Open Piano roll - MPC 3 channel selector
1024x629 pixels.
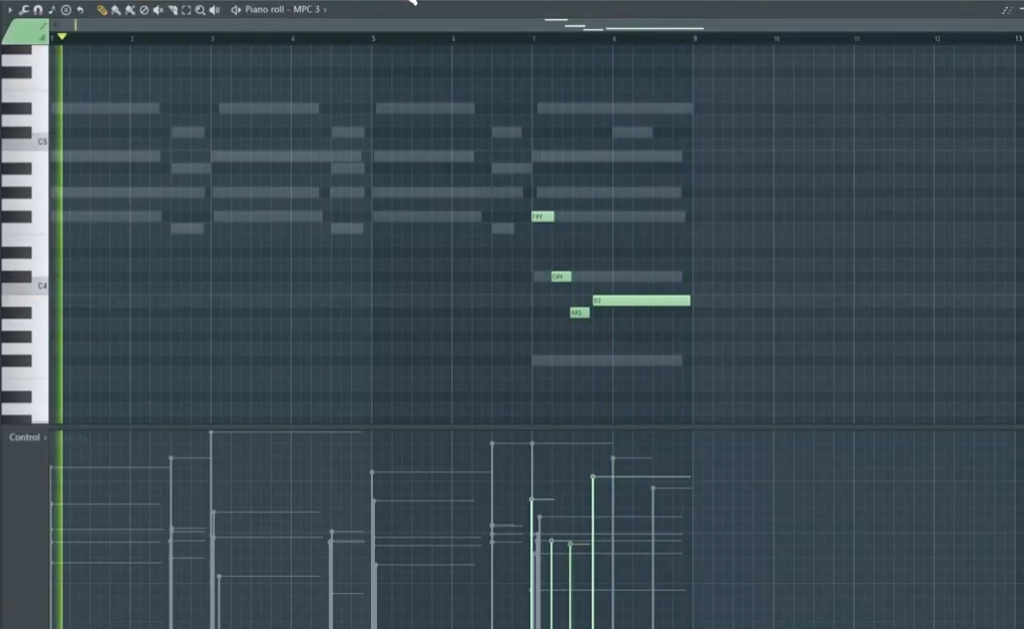point(282,10)
